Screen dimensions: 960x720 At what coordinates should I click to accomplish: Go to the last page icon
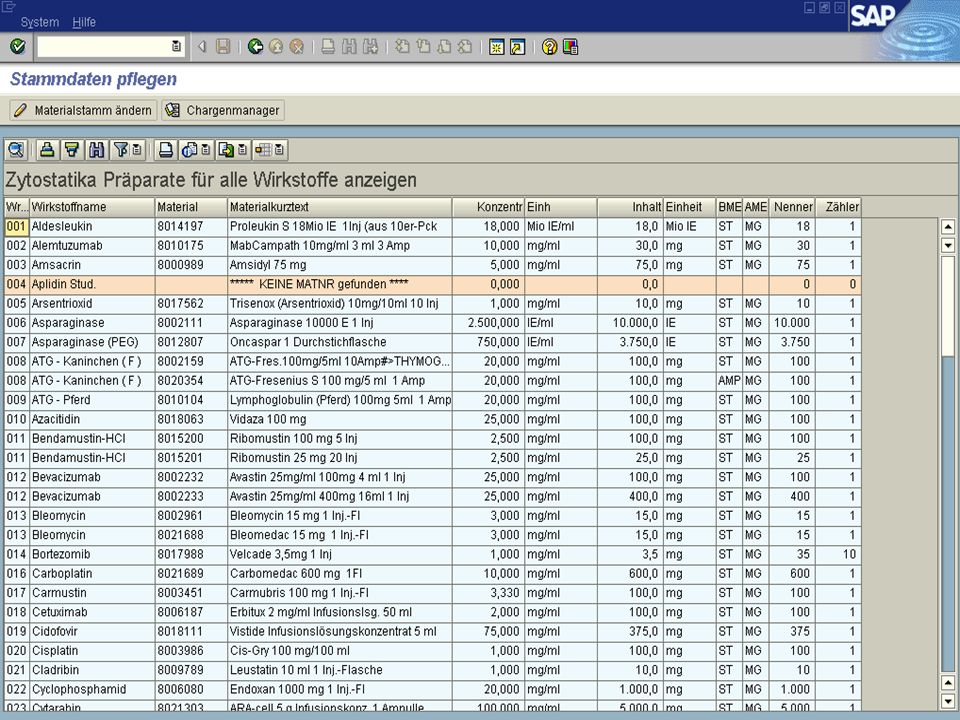pos(465,47)
